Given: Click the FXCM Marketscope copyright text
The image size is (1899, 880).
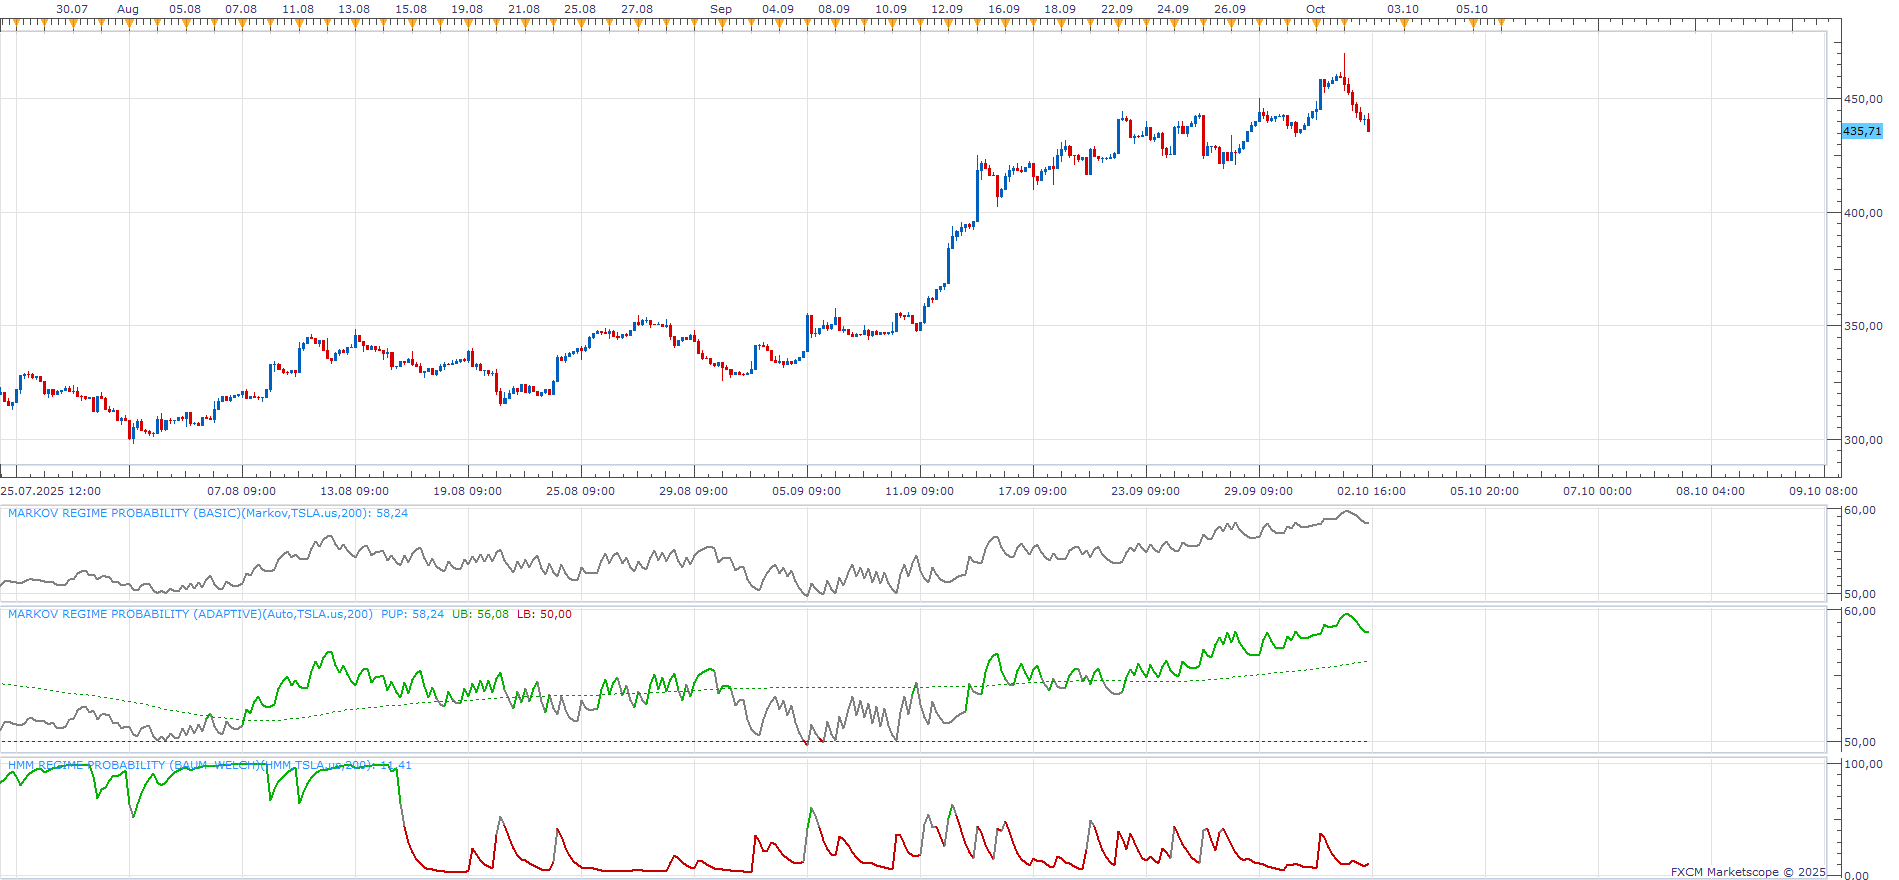Looking at the screenshot, I should (x=1748, y=872).
